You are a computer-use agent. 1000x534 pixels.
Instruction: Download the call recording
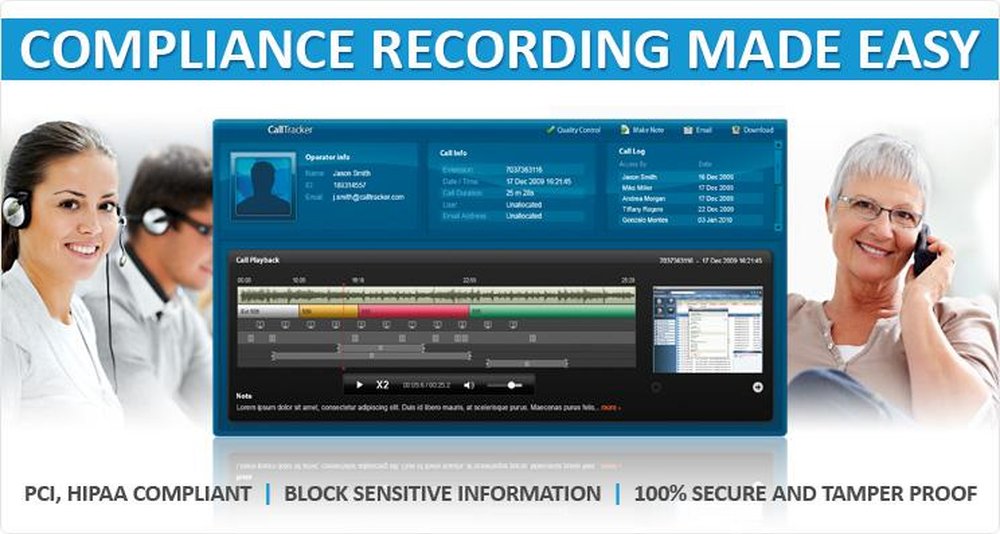(x=753, y=130)
